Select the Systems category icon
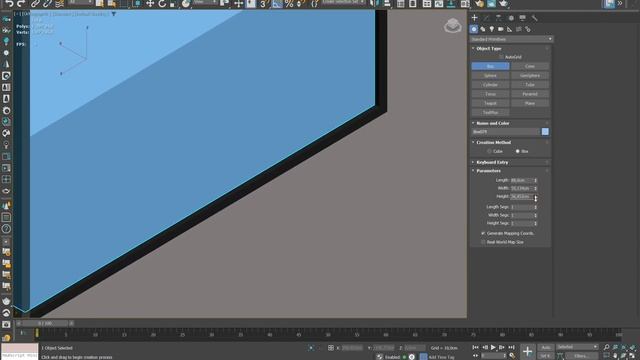640x360 pixels. point(528,29)
